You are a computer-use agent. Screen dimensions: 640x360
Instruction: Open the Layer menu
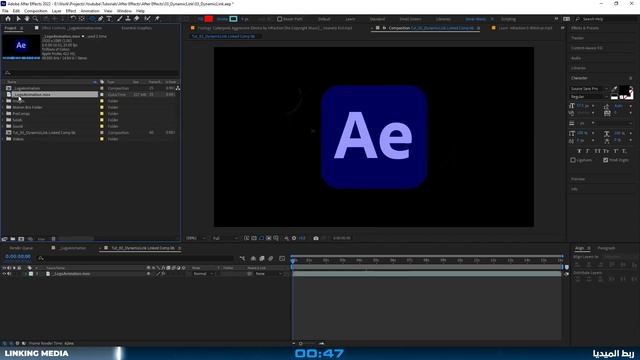(x=56, y=11)
